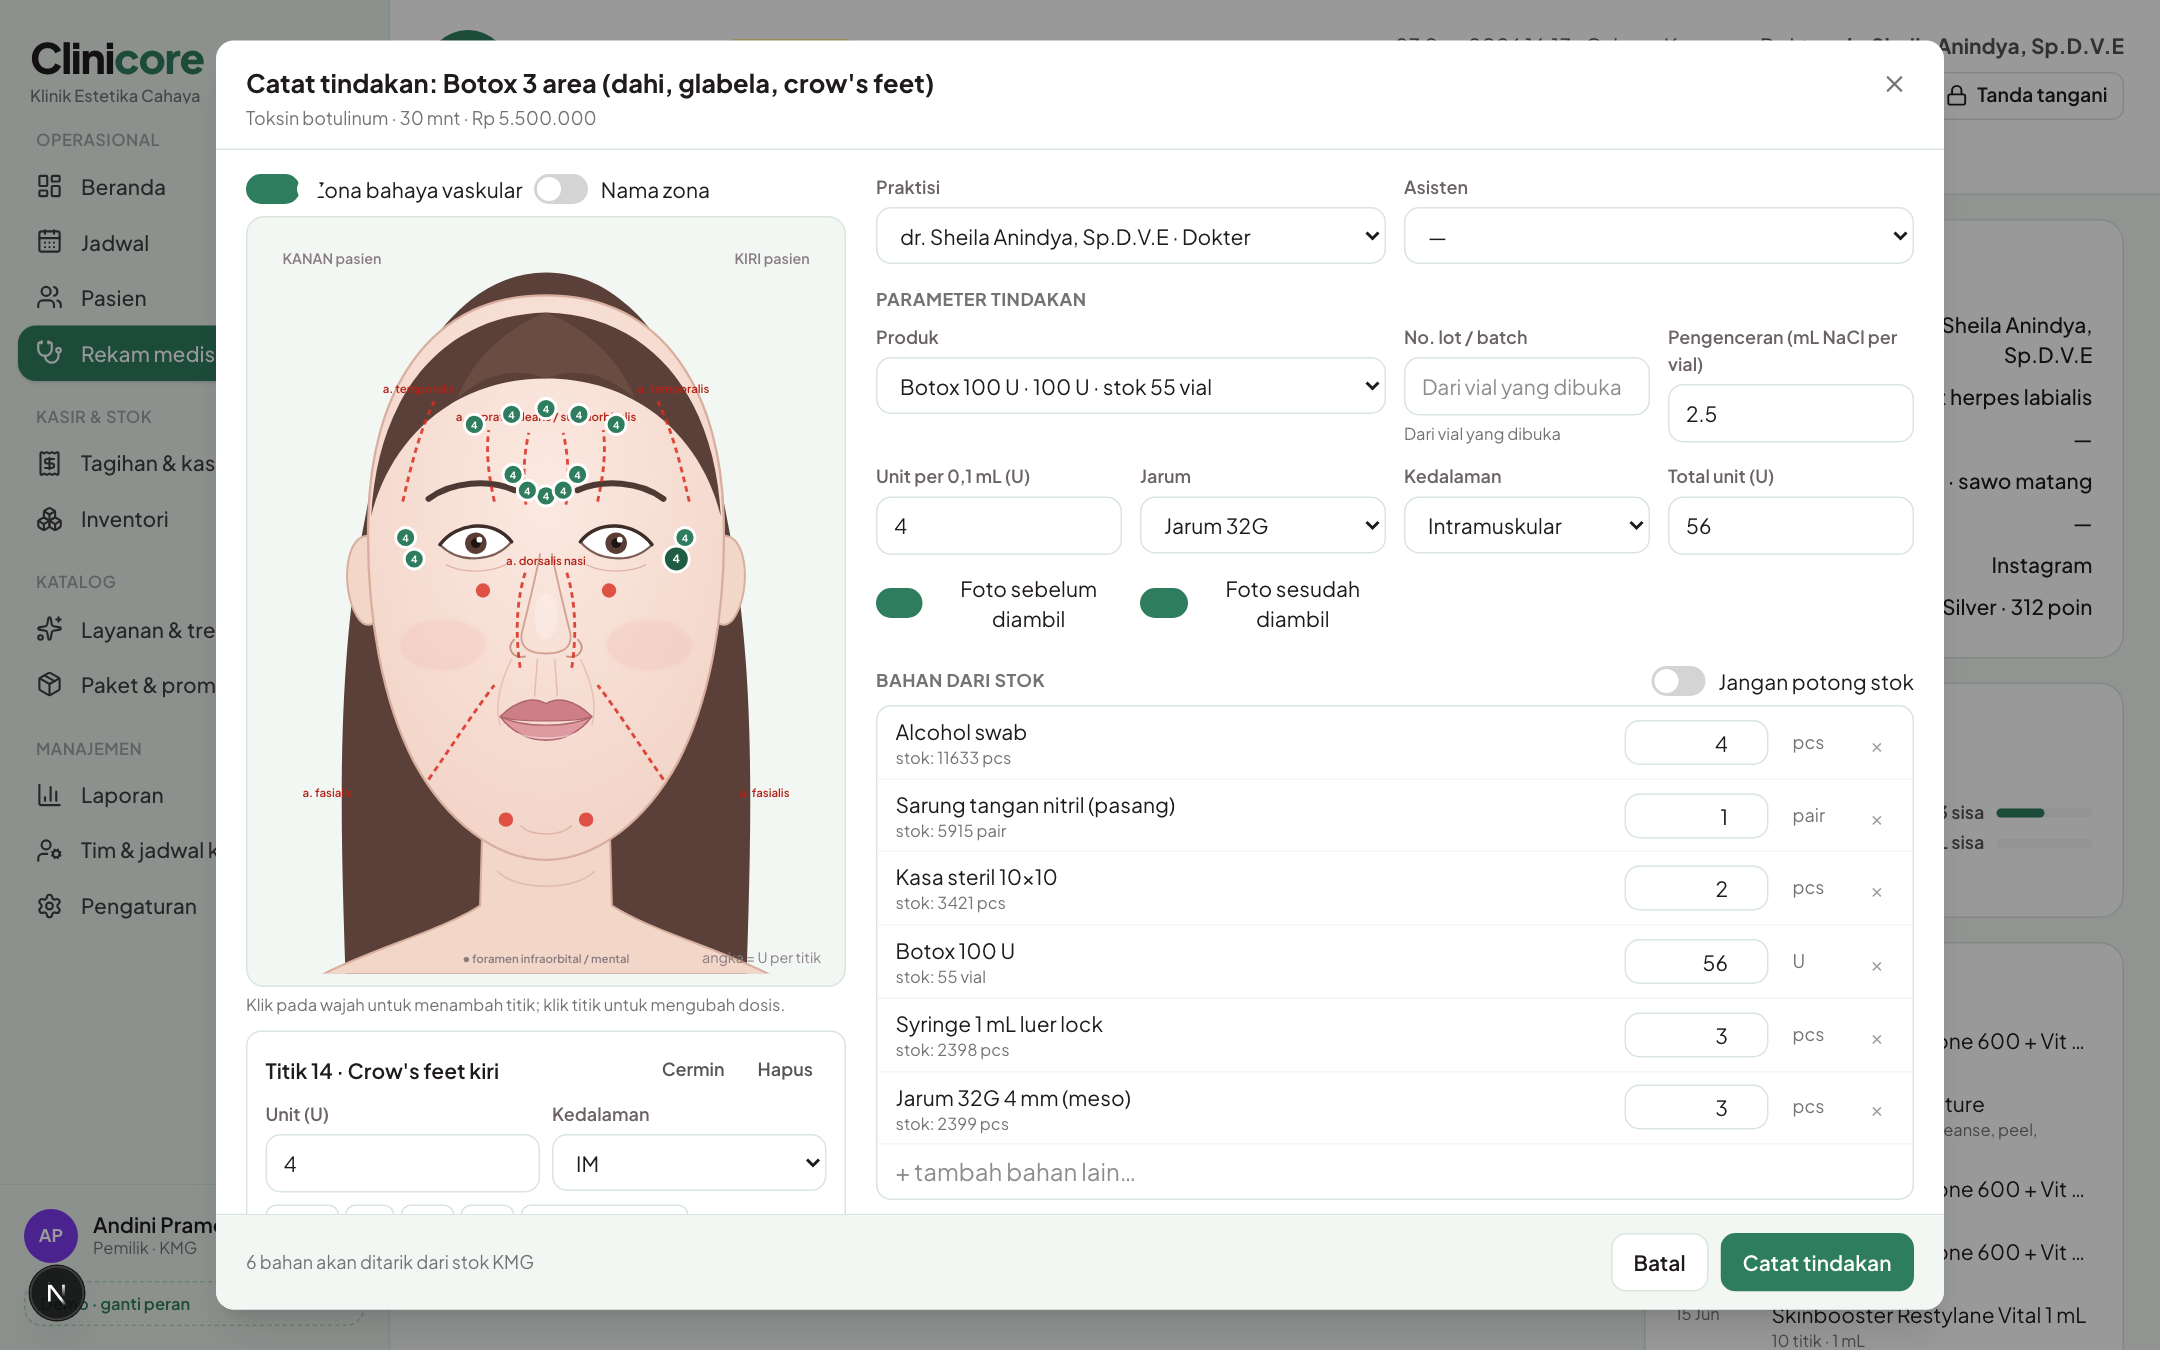Screen dimensions: 2160x1350
Task: Click the text "stok: 11633 pcs"
Action: [953, 758]
